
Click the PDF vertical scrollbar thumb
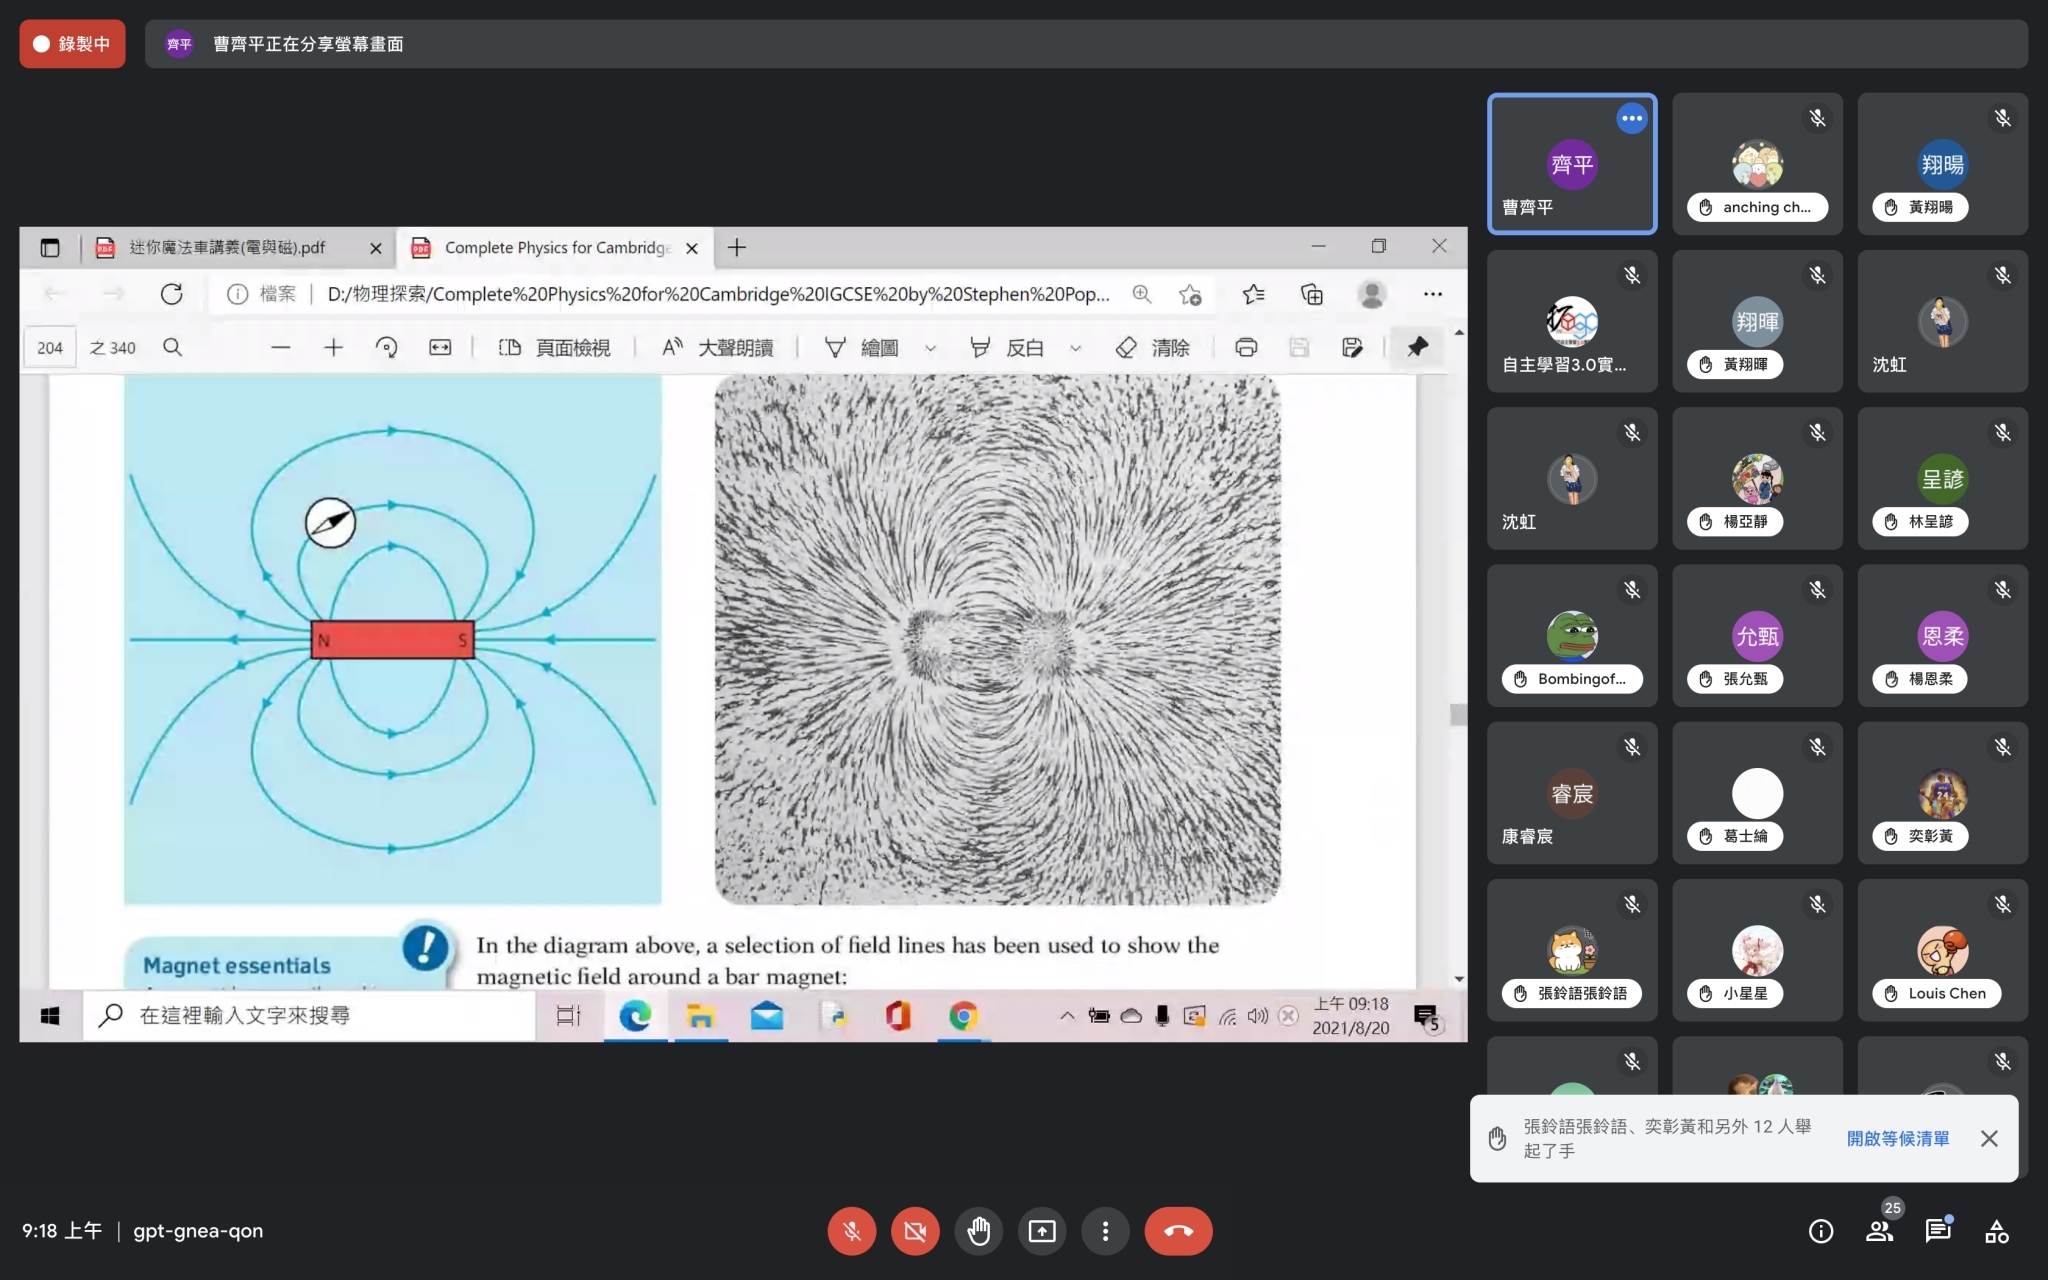click(1458, 714)
